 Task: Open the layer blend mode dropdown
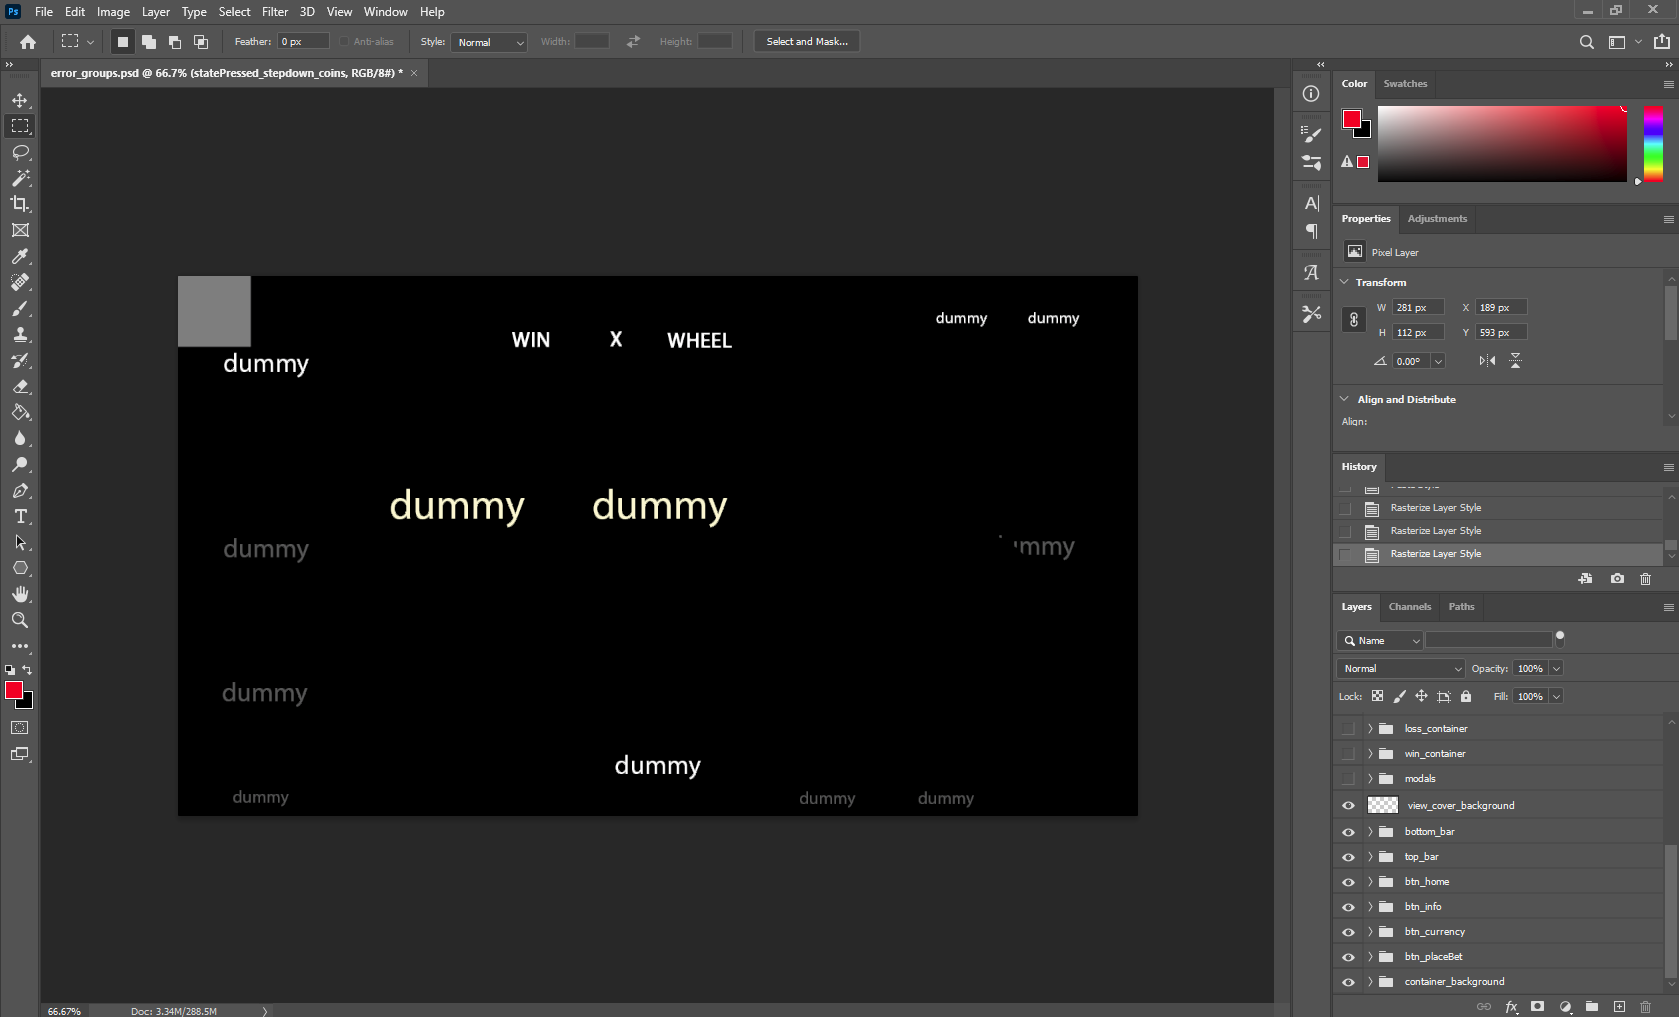pyautogui.click(x=1400, y=668)
